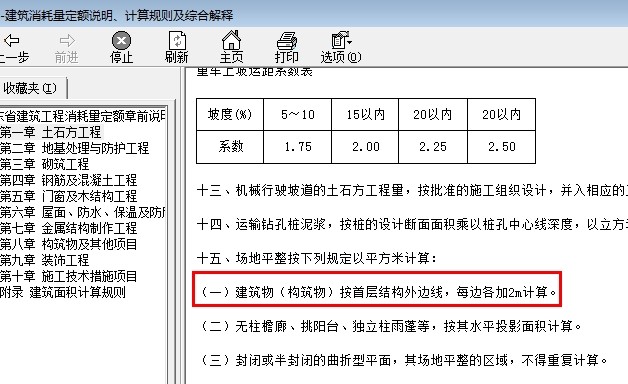Open 第三章 砌筑工程 chapter
628x384 pixels.
point(44,164)
